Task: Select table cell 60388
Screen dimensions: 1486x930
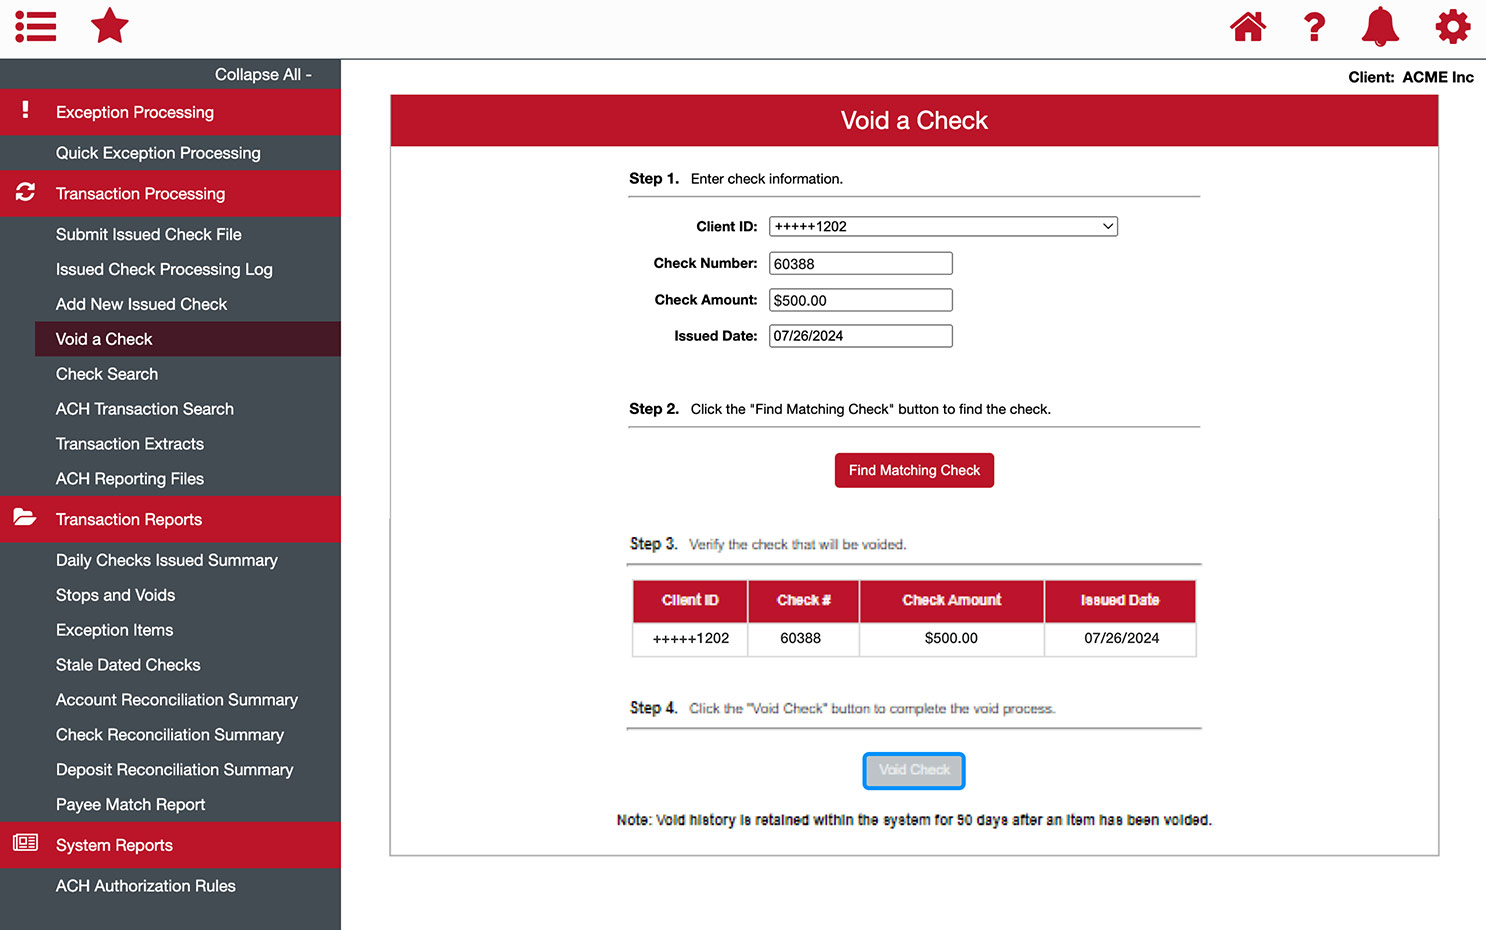Action: pyautogui.click(x=801, y=638)
